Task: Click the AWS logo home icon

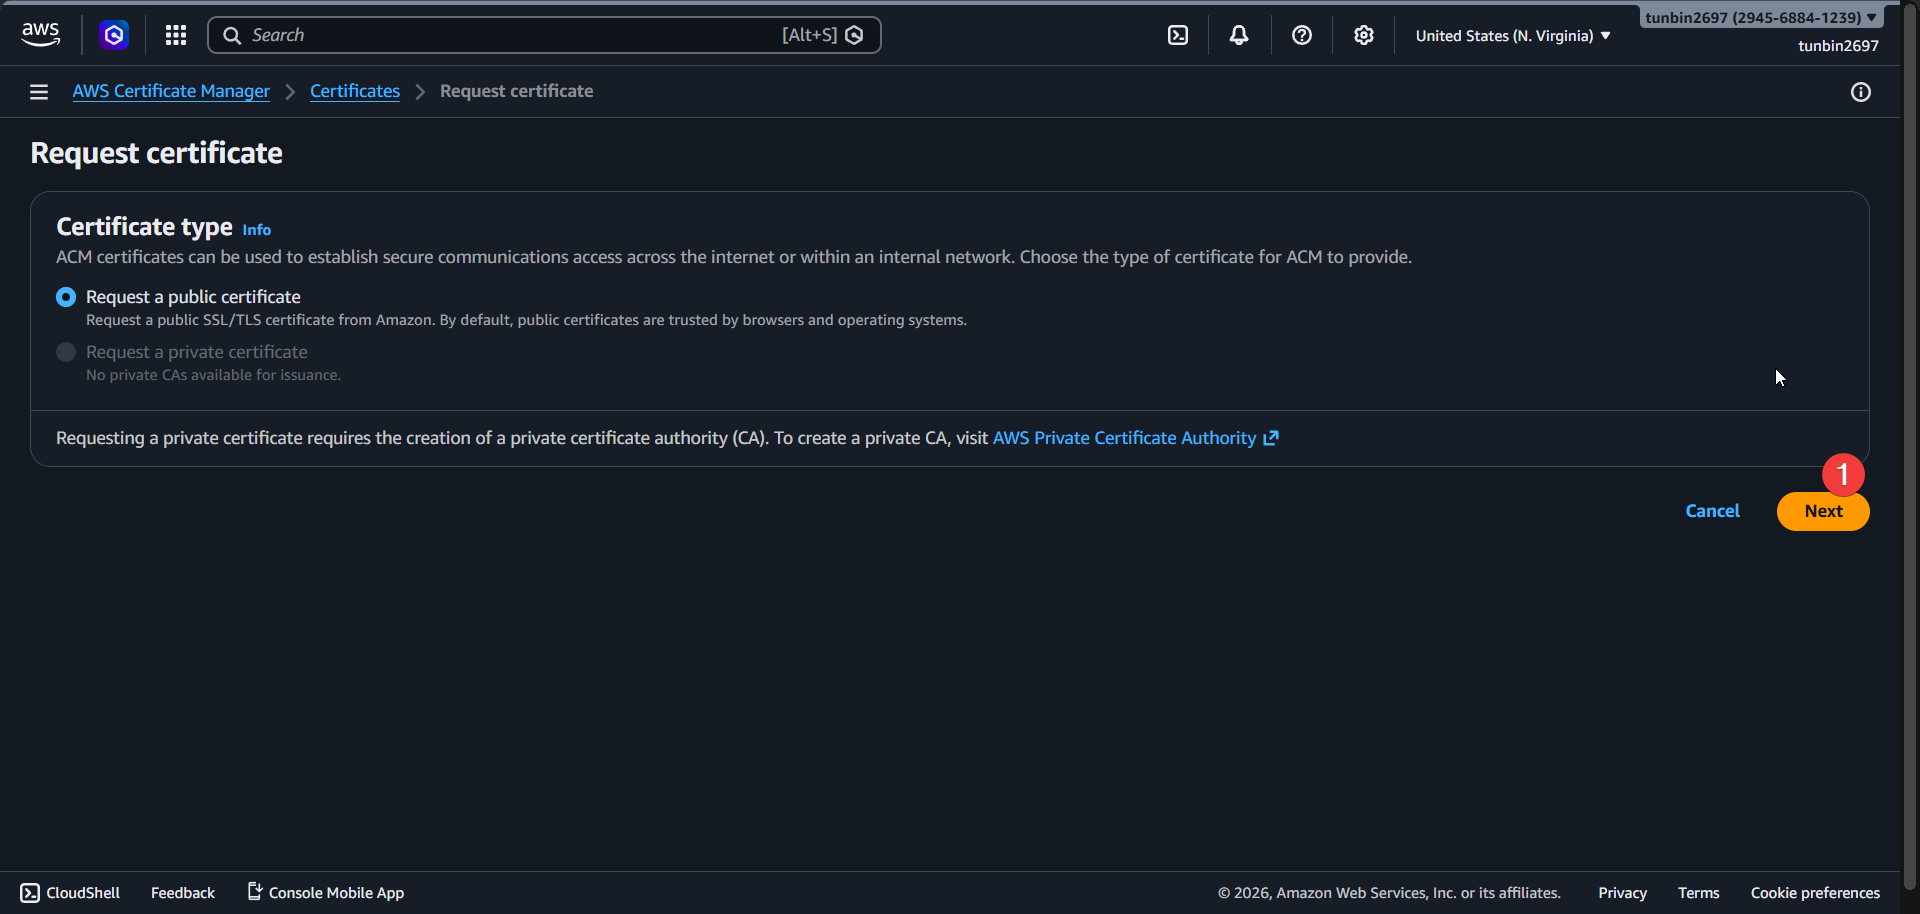Action: [x=40, y=35]
